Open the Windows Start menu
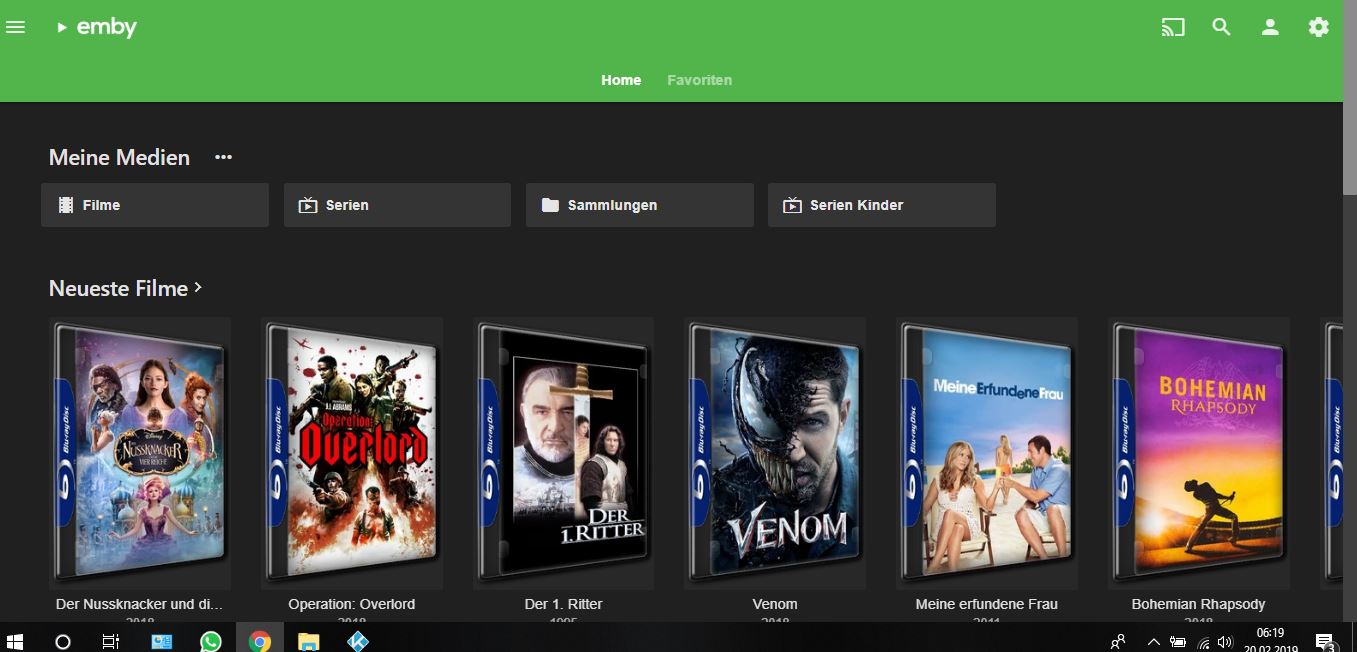1357x652 pixels. [15, 641]
